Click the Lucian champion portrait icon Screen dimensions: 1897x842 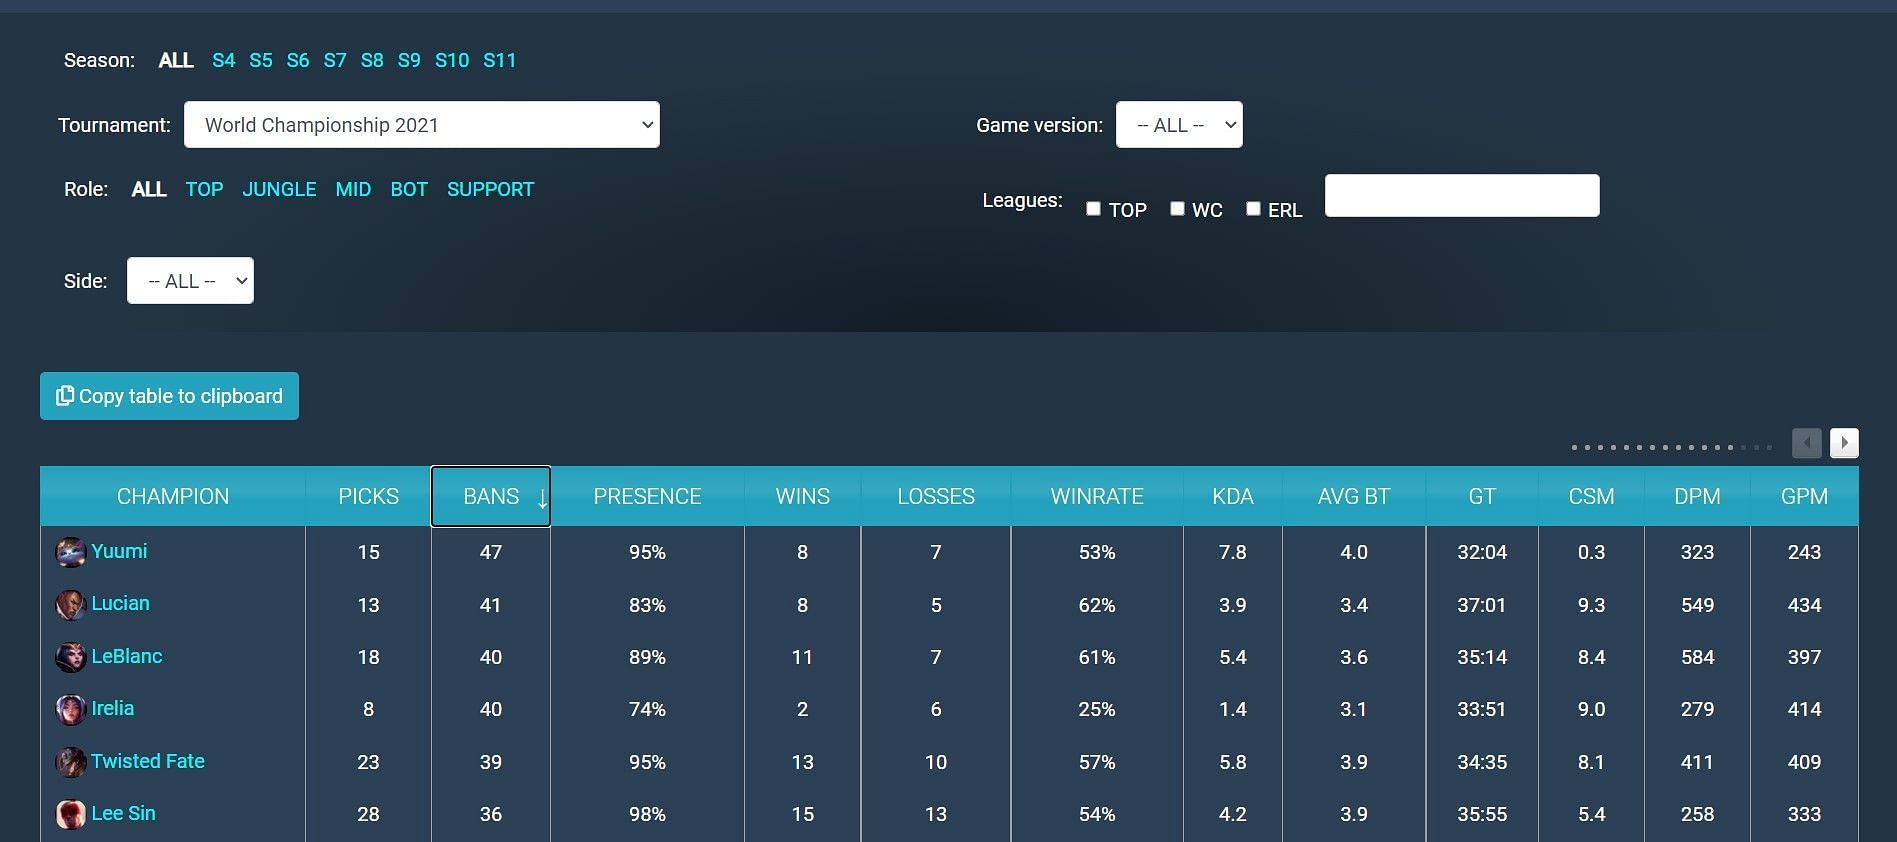coord(70,605)
